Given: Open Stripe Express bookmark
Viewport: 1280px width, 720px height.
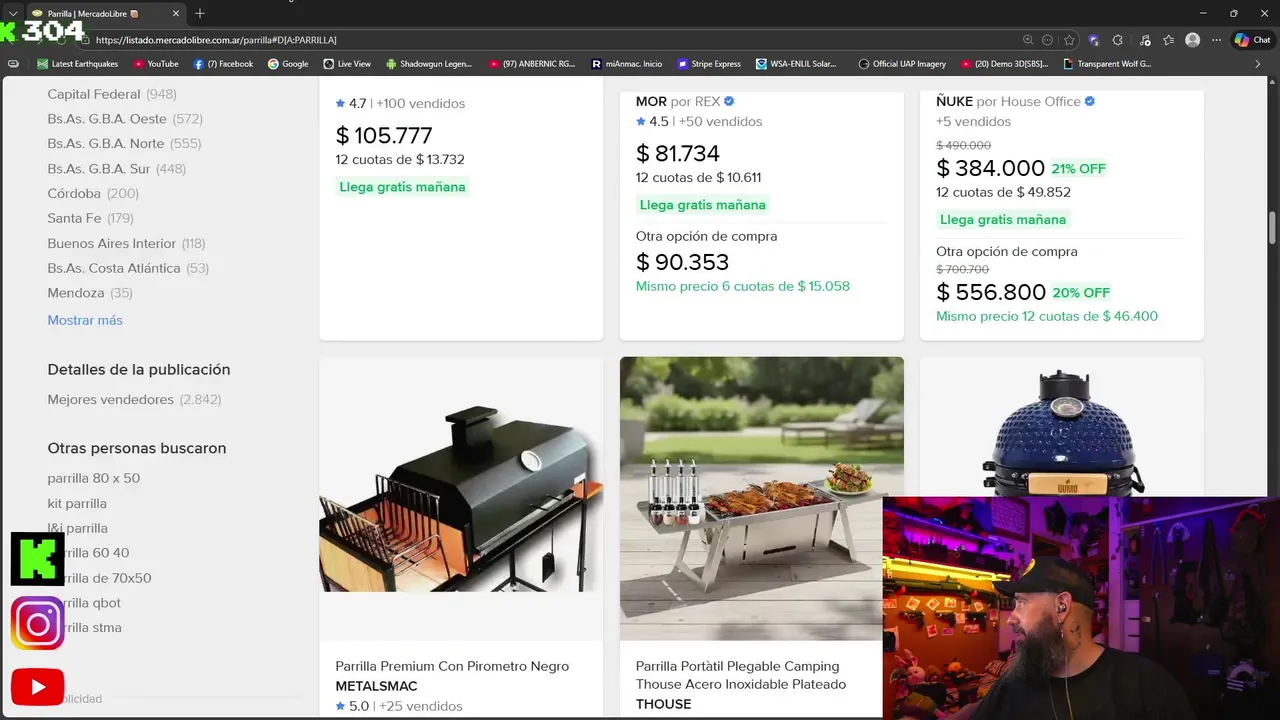Looking at the screenshot, I should tap(709, 64).
